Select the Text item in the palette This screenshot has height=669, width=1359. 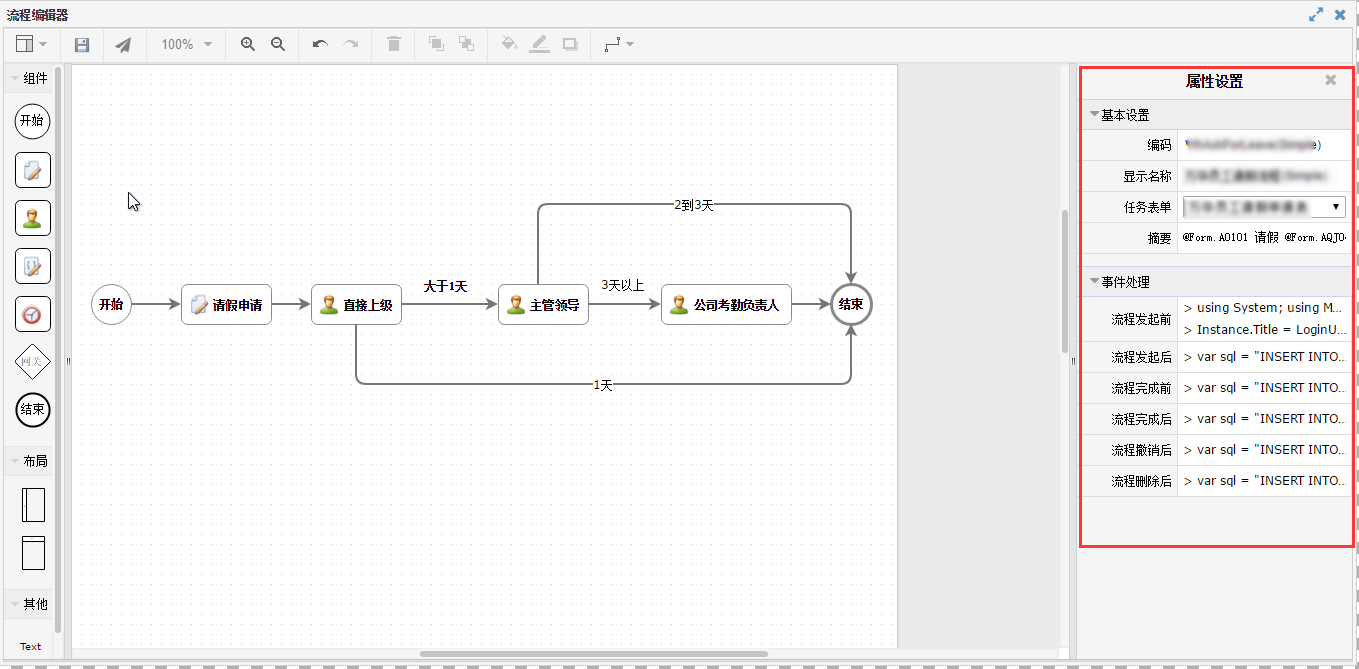coord(31,646)
